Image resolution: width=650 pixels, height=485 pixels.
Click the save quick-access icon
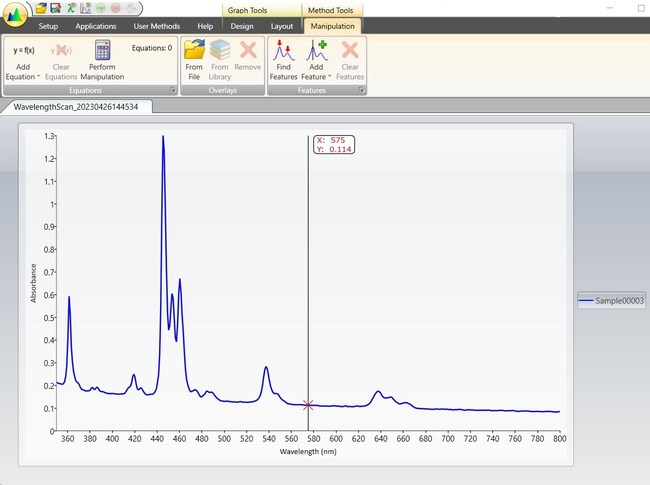(56, 8)
